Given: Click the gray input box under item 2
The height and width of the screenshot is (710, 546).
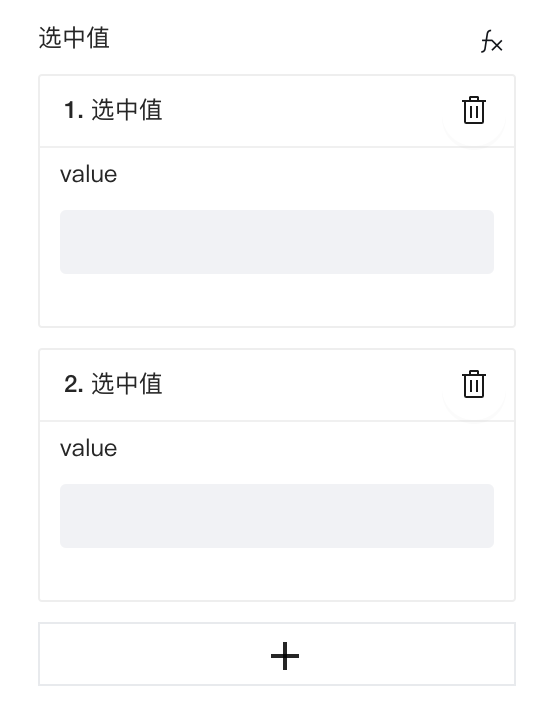Looking at the screenshot, I should pyautogui.click(x=277, y=516).
